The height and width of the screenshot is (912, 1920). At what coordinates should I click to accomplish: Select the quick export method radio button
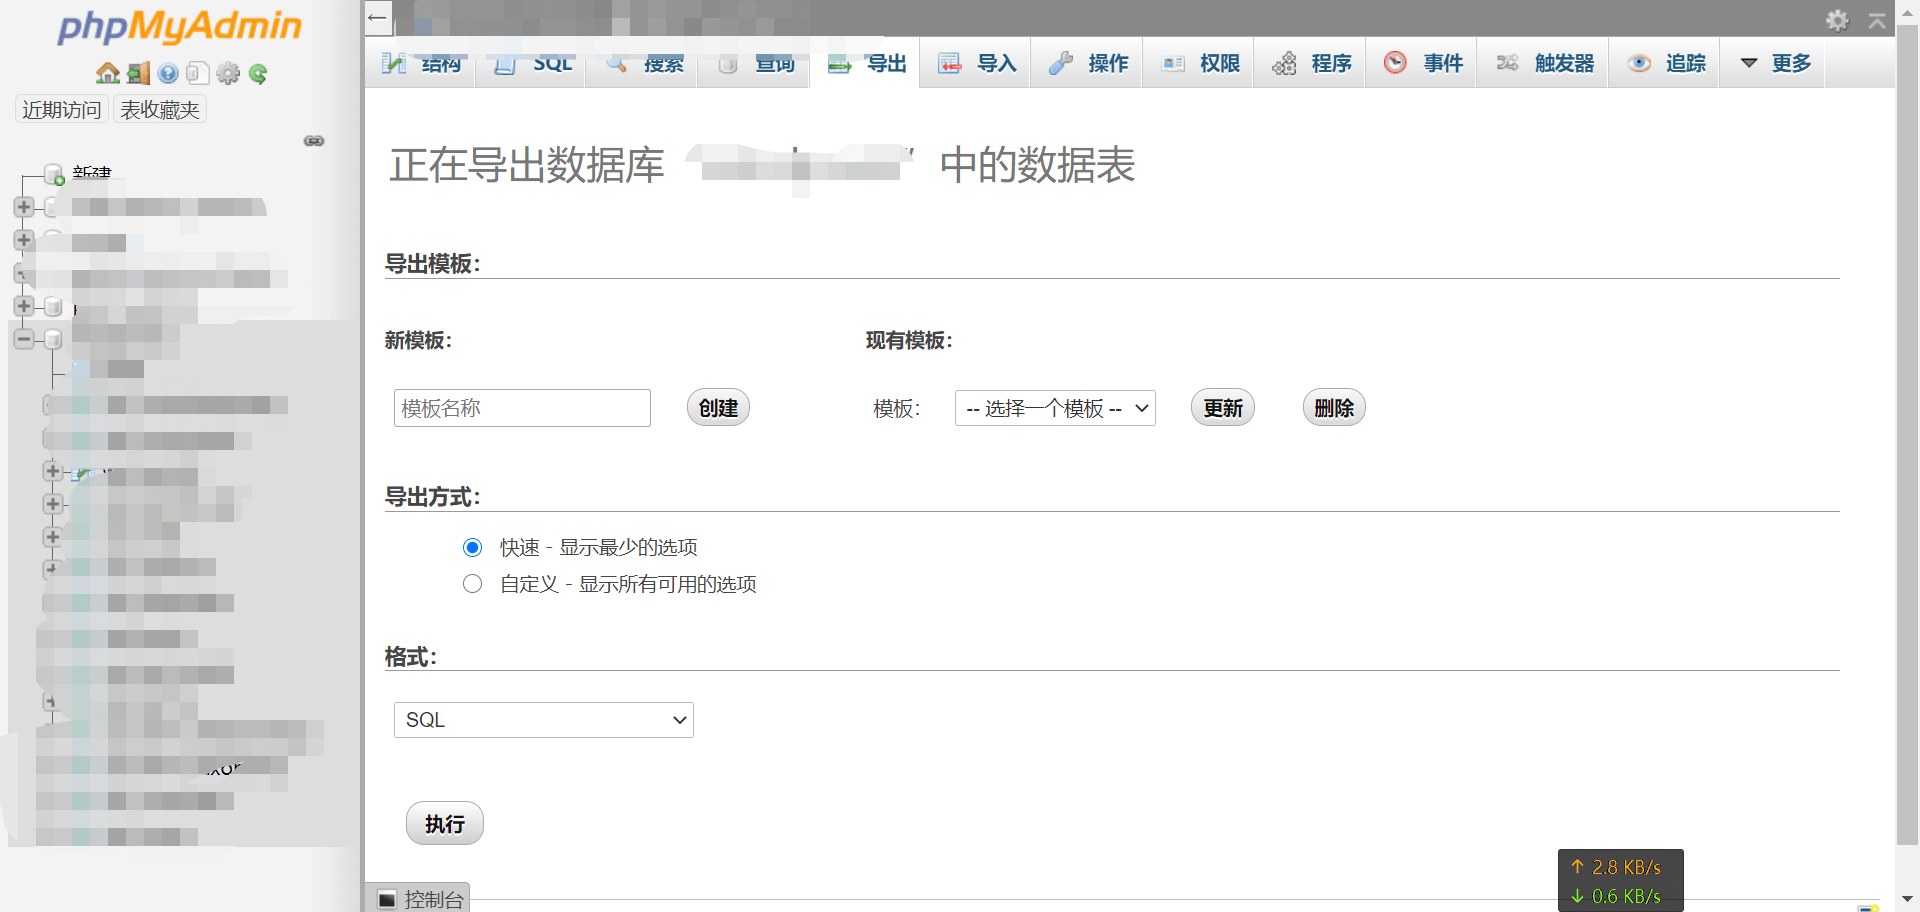tap(473, 547)
